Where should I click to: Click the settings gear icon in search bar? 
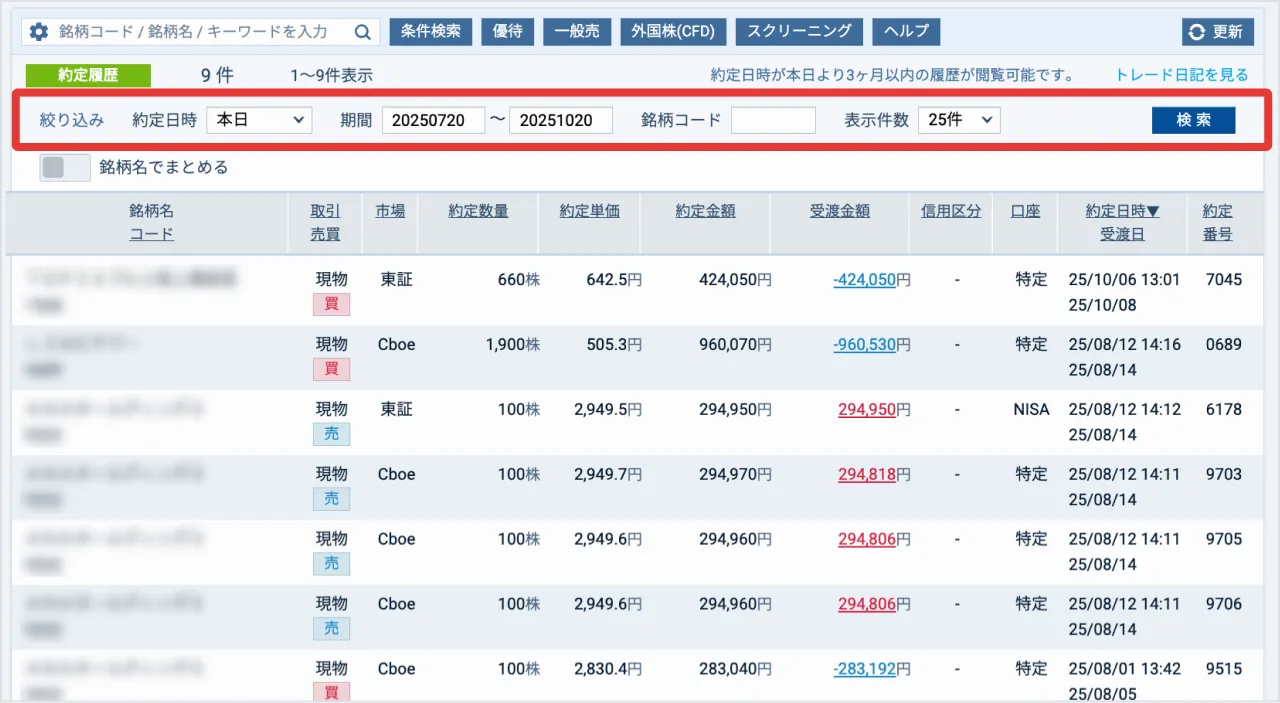pos(39,32)
